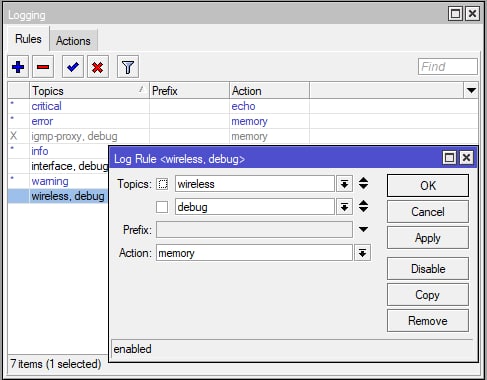Image resolution: width=487 pixels, height=380 pixels.
Task: Click into the Find search field
Action: (x=448, y=67)
